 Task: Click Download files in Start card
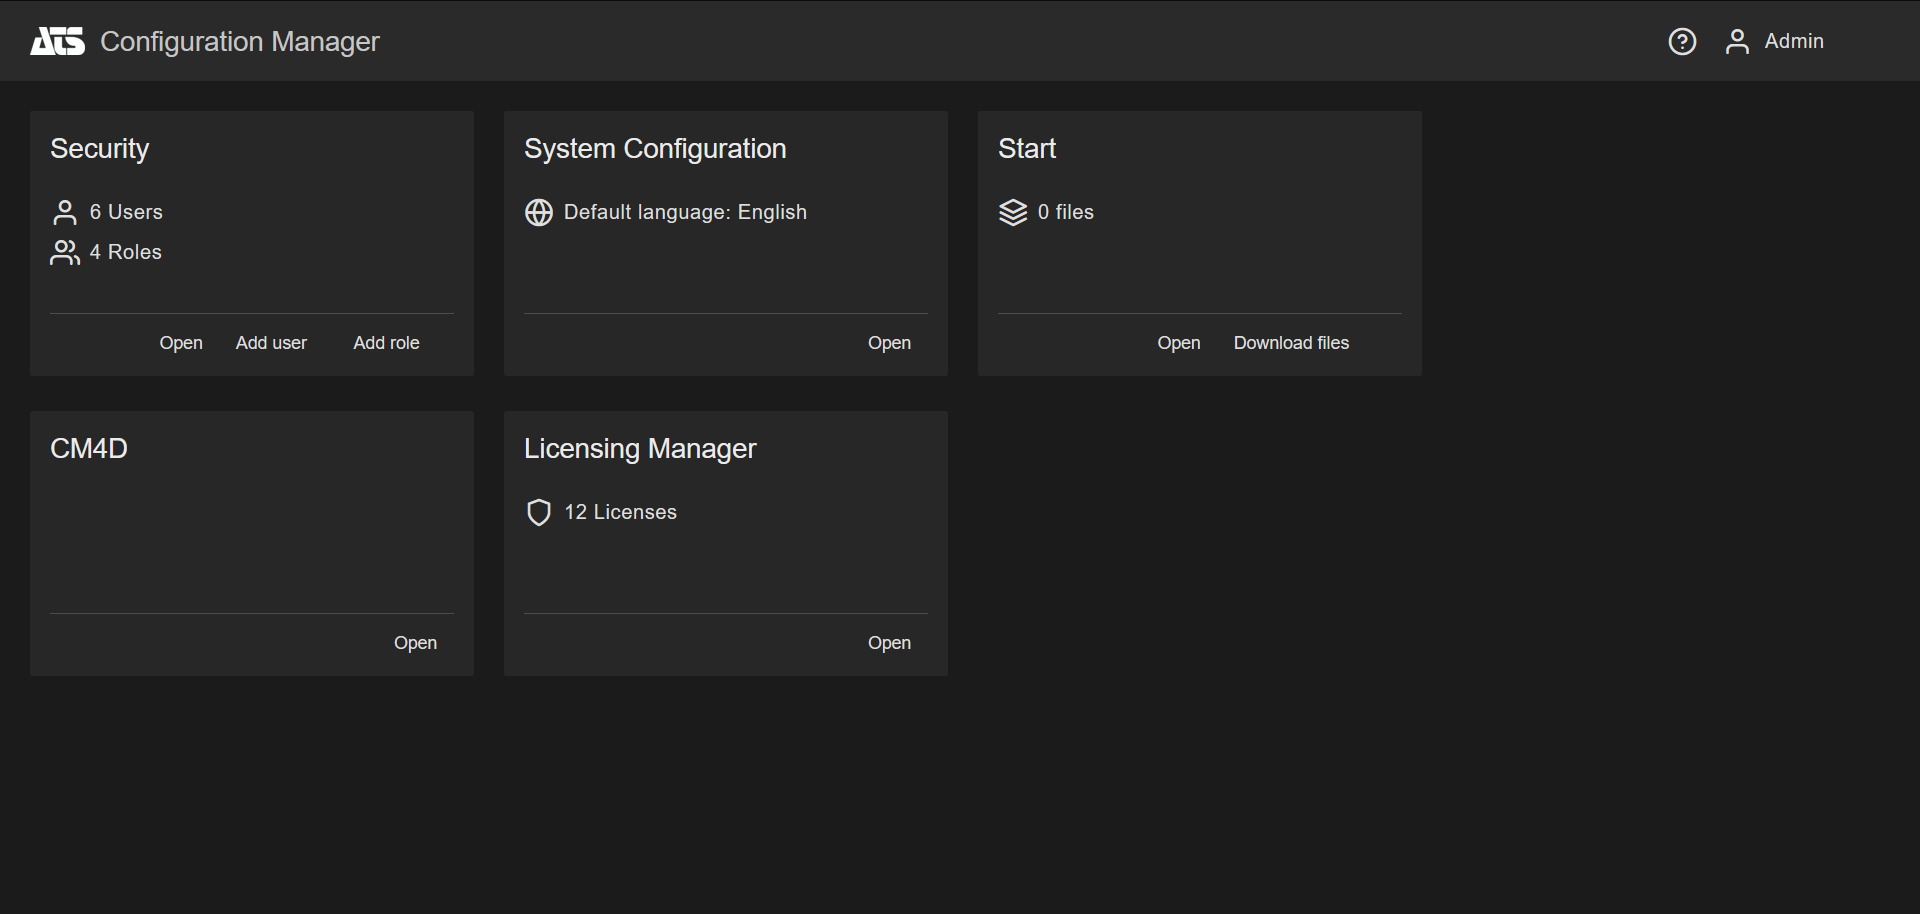[x=1291, y=343]
